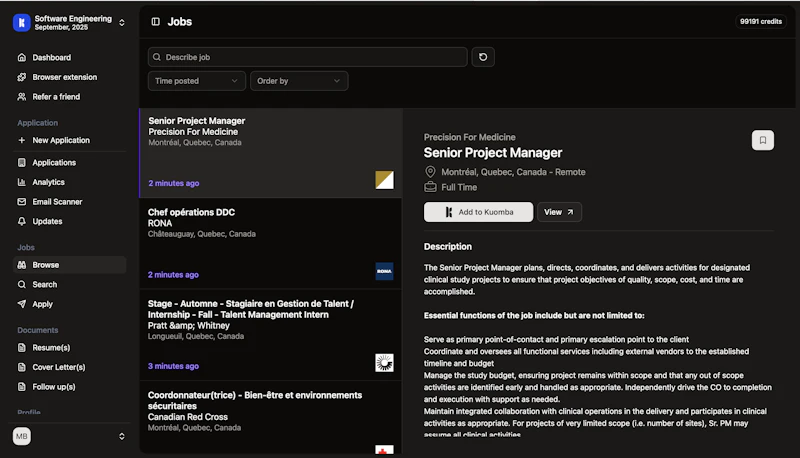Select the Canadian Red Cross job card
This screenshot has width=800, height=458.
pos(270,417)
